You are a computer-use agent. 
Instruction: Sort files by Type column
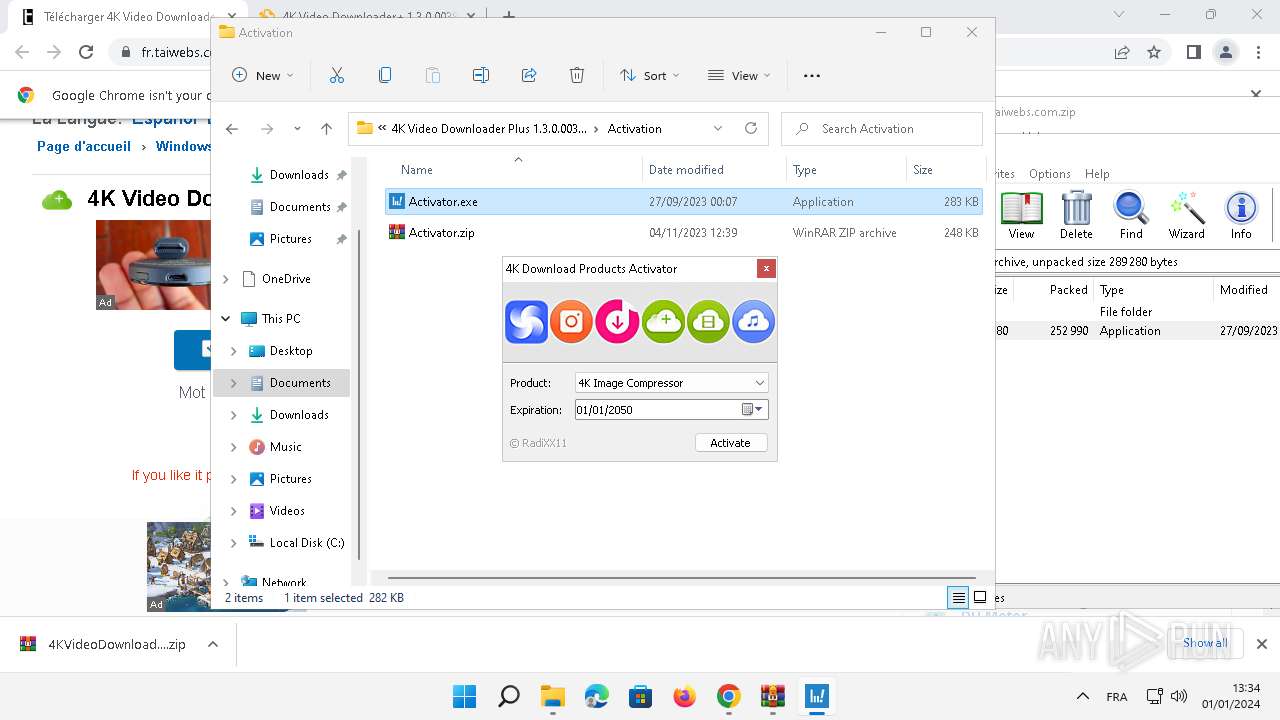(x=805, y=170)
